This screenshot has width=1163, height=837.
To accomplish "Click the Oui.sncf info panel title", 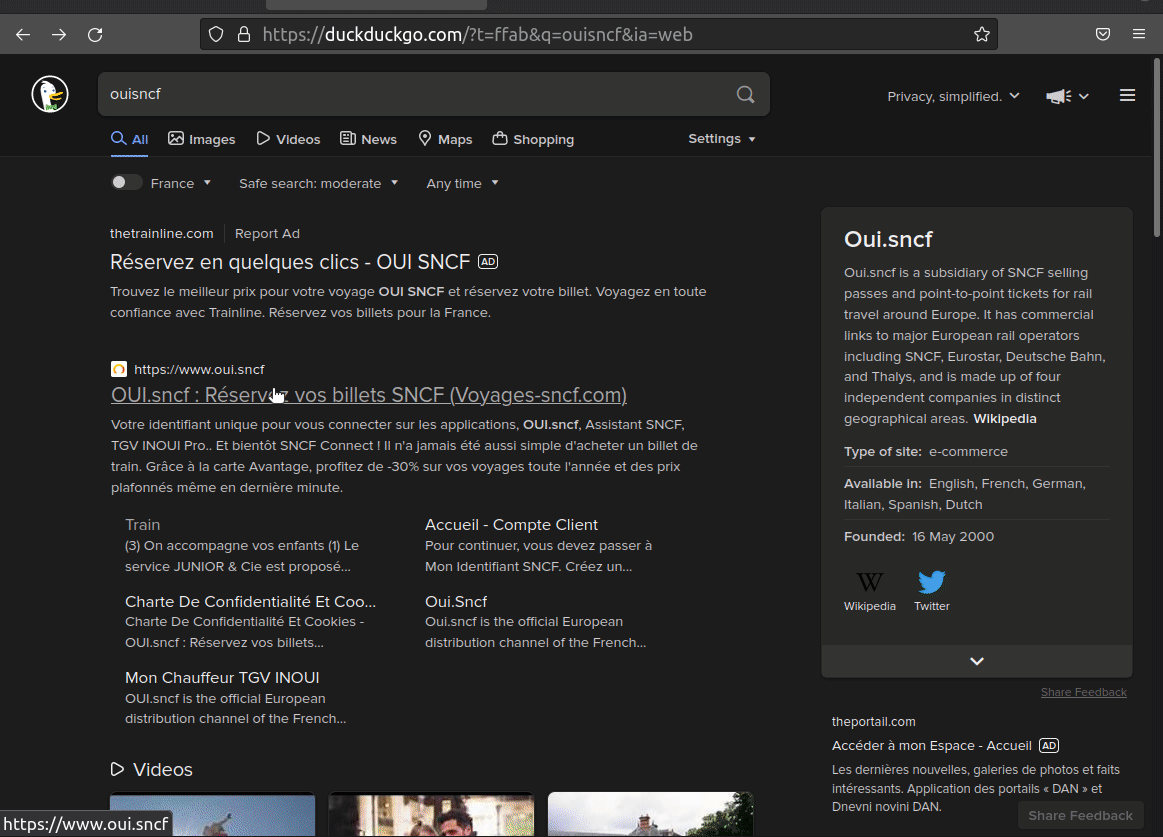I will [x=888, y=240].
